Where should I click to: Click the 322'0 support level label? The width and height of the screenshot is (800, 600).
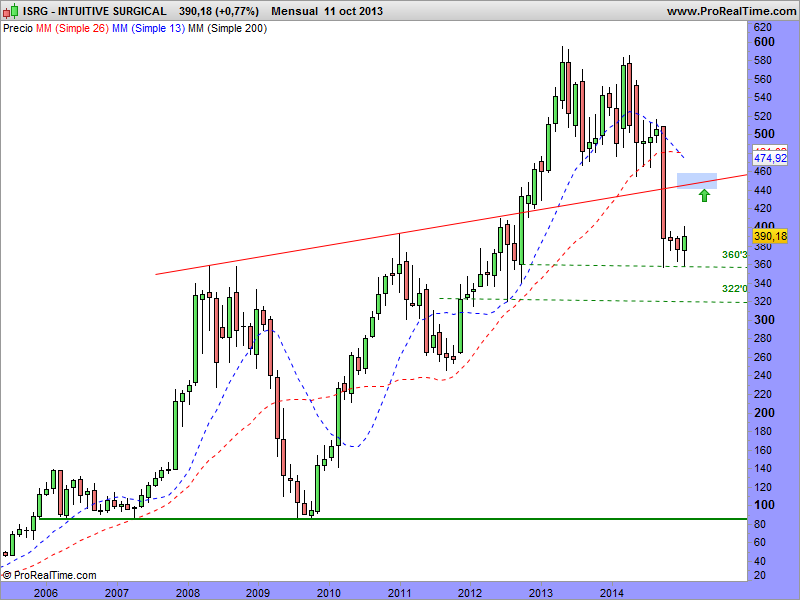tap(735, 289)
